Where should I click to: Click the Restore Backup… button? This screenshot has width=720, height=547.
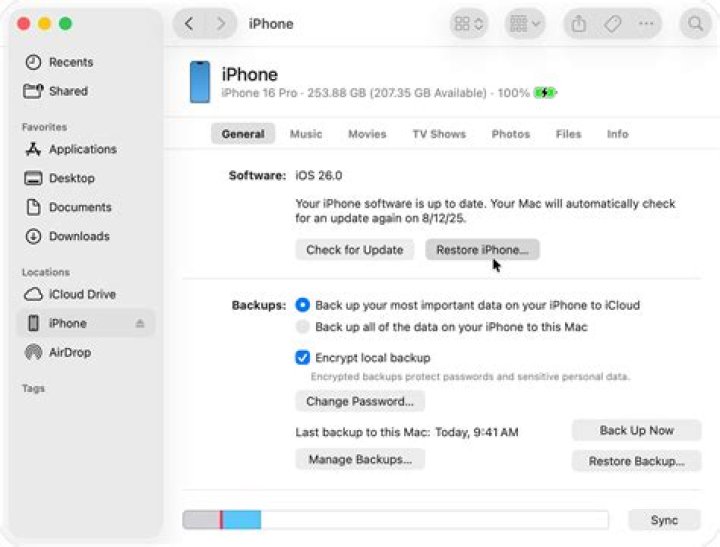636,461
